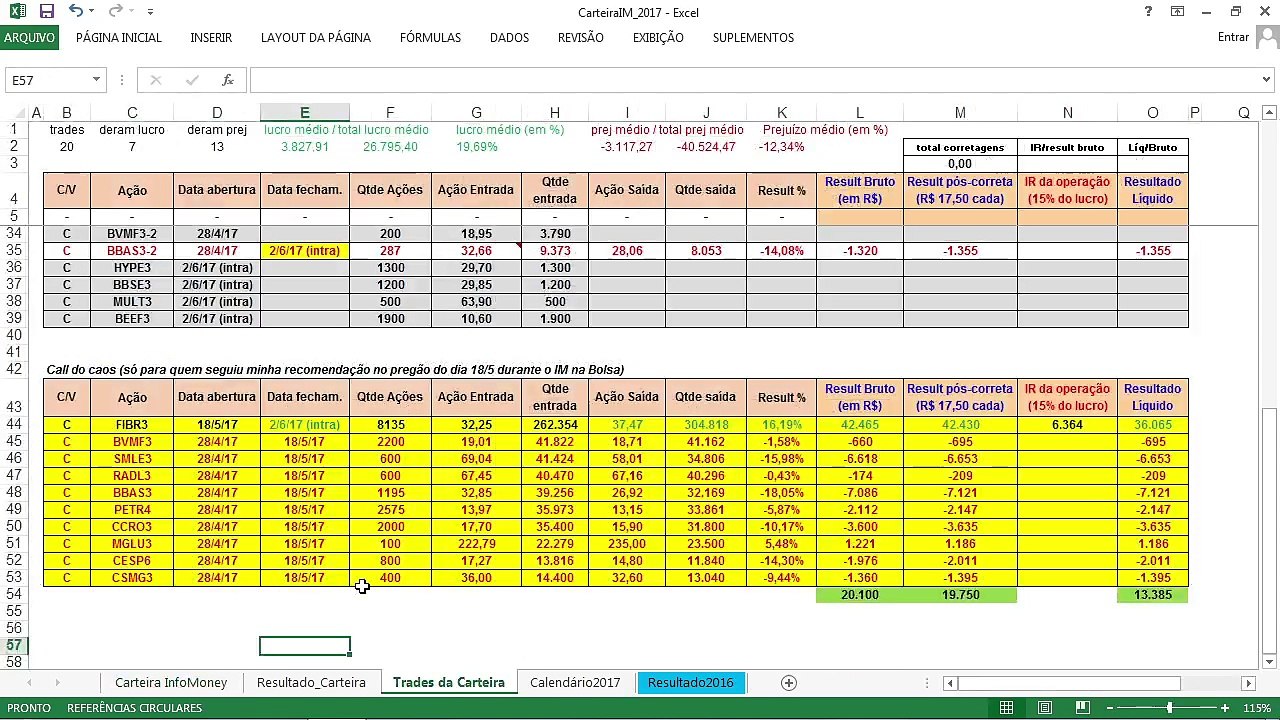Switch to Page Break Preview icon
The image size is (1280, 720).
tap(1082, 708)
